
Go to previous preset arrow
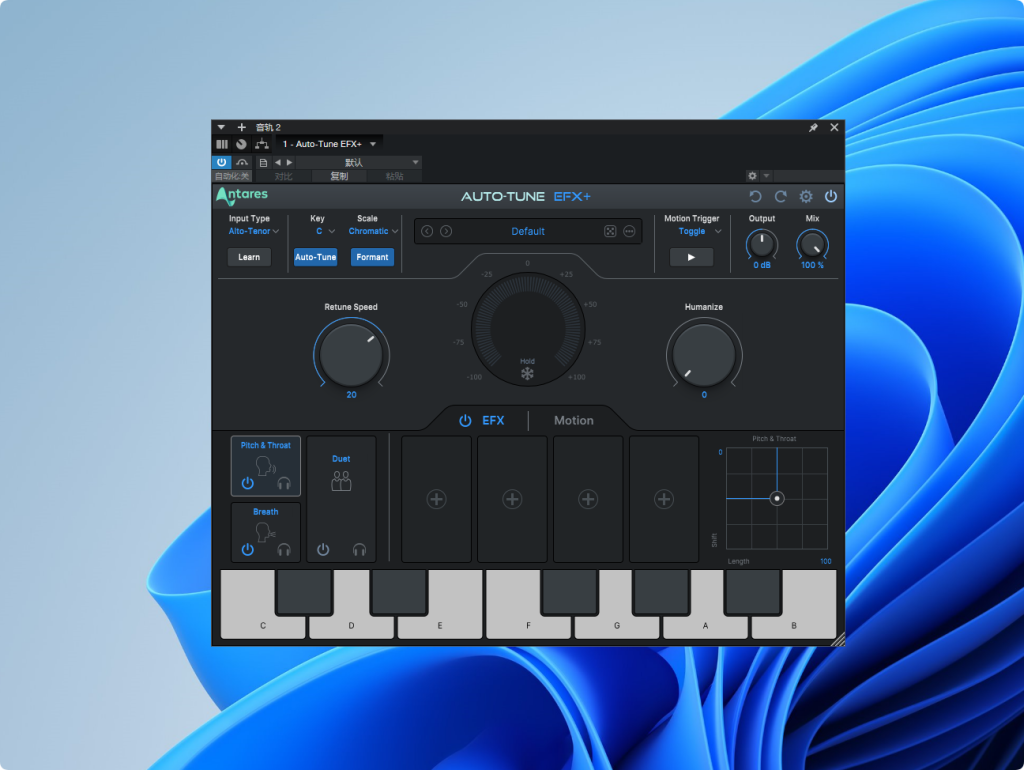coord(427,231)
